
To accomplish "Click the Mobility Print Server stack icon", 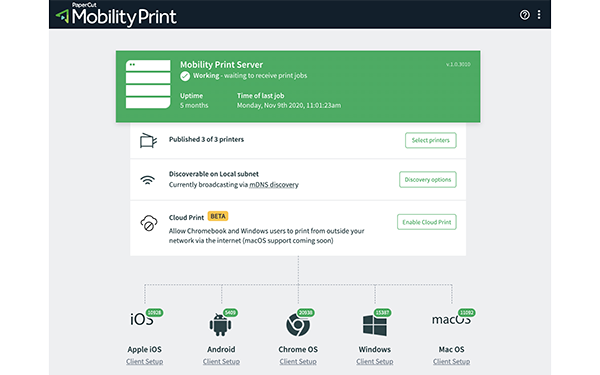I will [148, 84].
